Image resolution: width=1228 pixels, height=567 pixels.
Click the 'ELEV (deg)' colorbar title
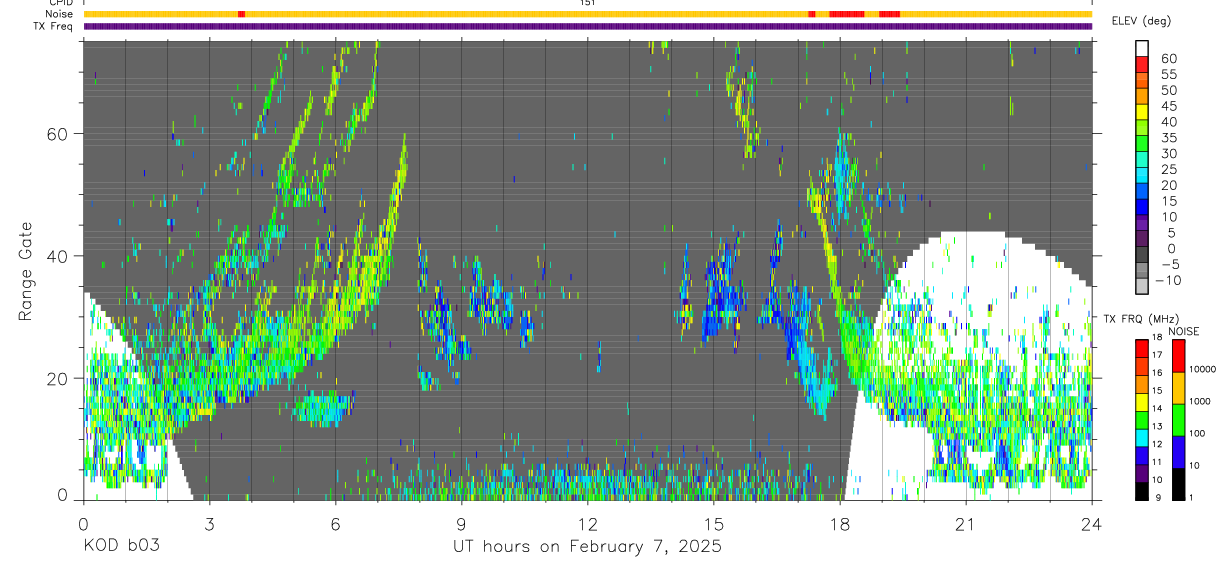pos(1141,21)
